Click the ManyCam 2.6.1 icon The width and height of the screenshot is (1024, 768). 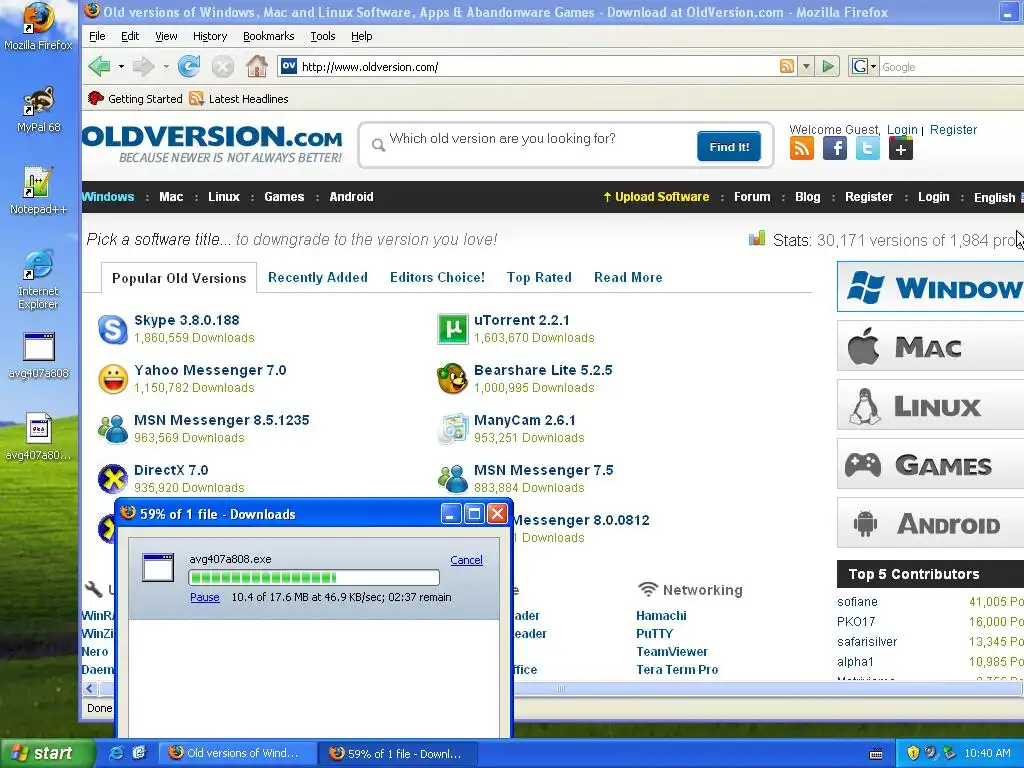click(453, 429)
